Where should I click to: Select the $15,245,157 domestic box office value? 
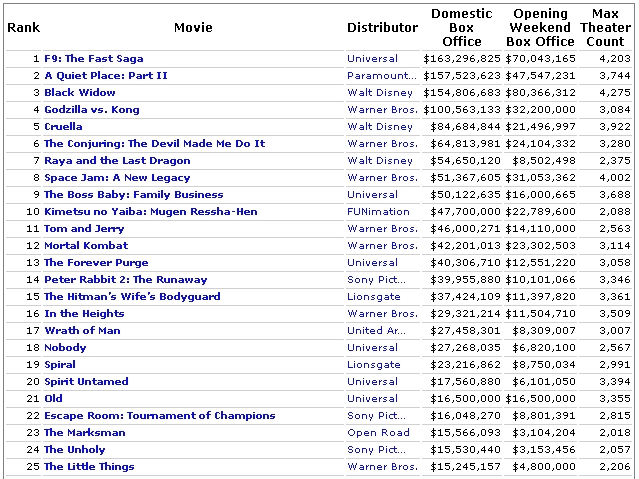[465, 466]
